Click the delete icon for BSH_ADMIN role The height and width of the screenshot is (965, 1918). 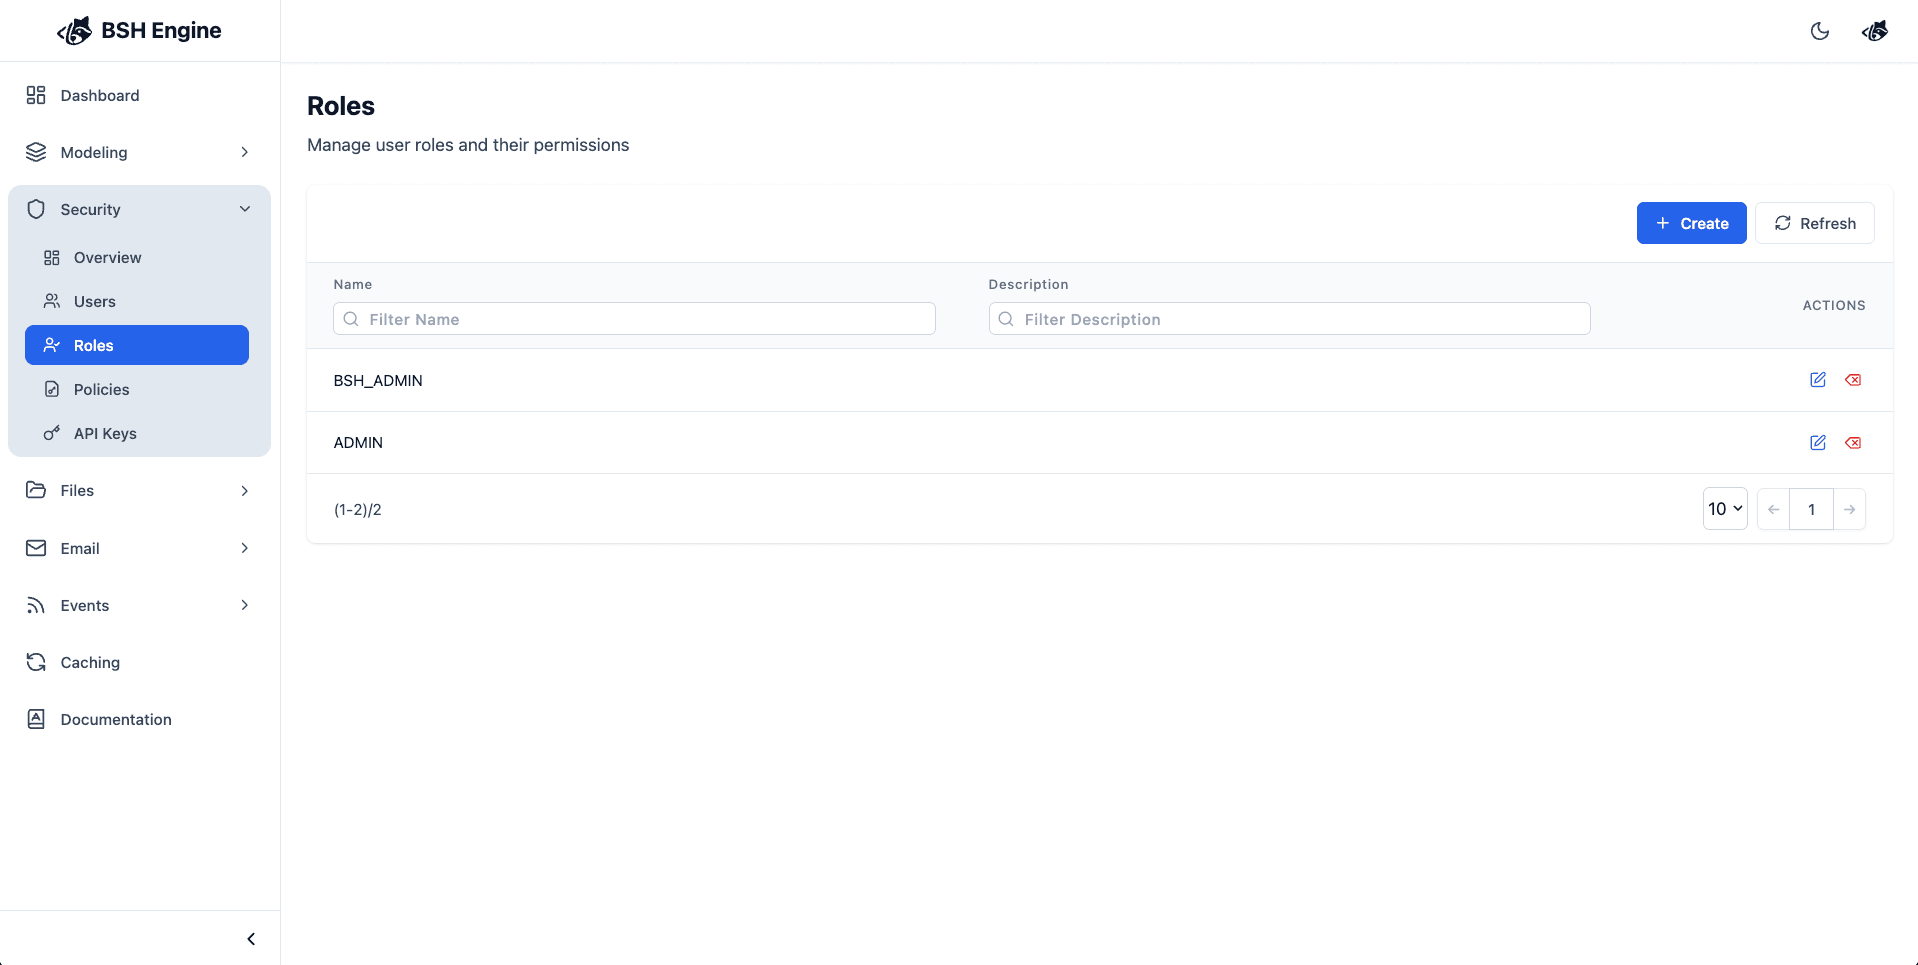[1853, 380]
